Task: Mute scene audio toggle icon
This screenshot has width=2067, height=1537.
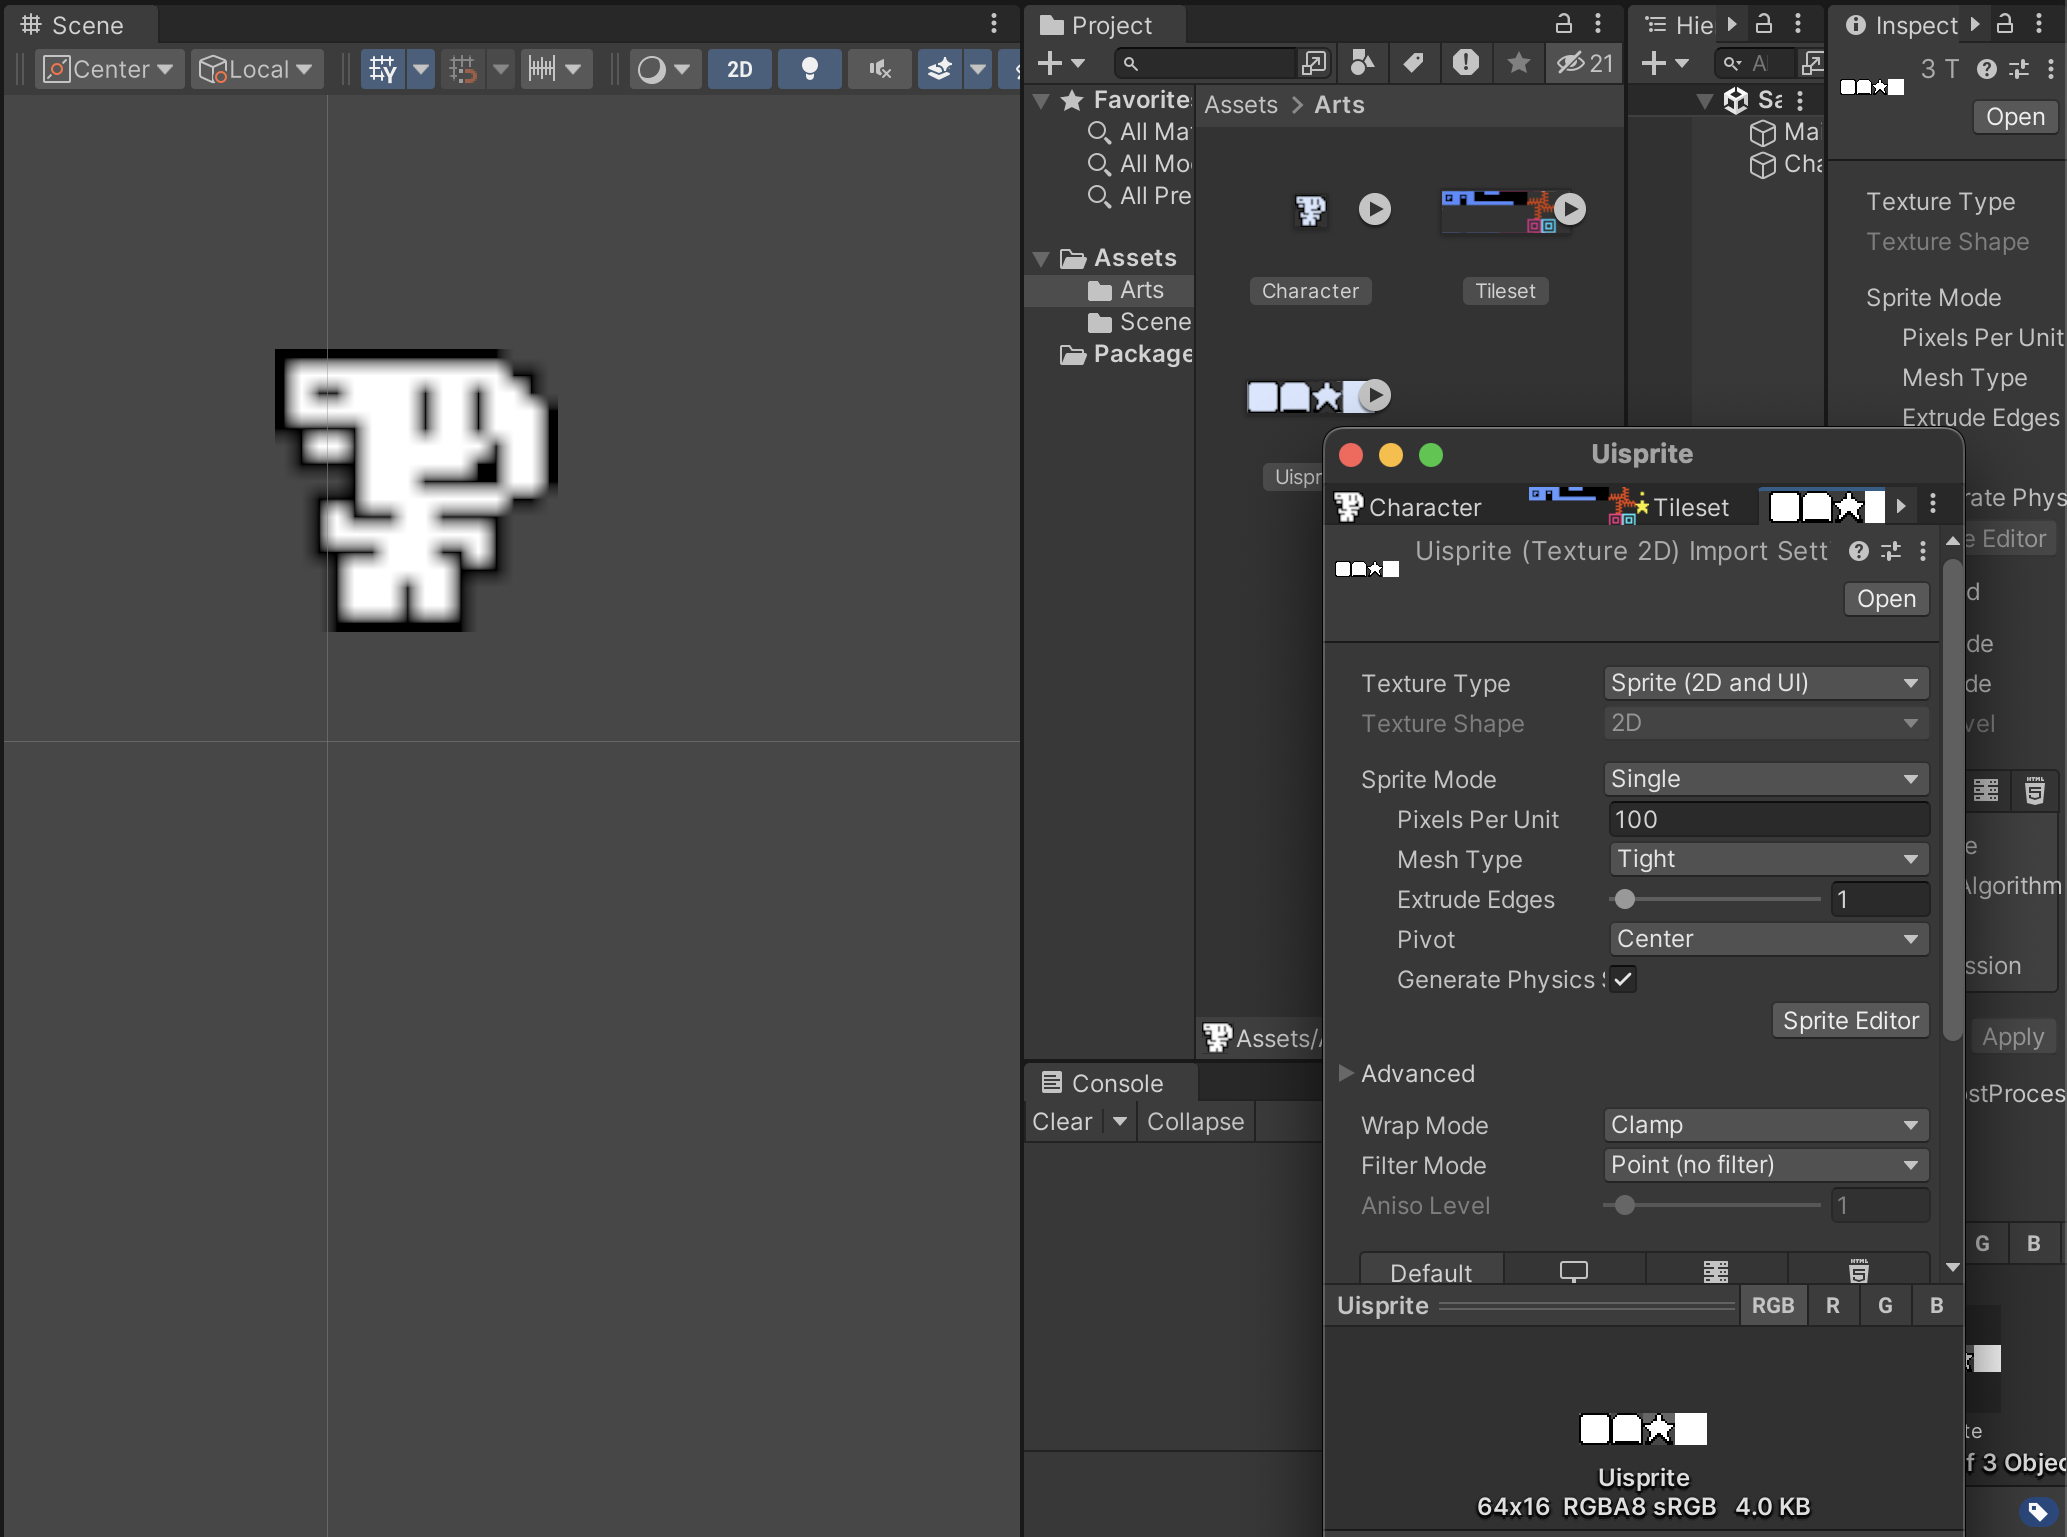Action: tap(879, 69)
